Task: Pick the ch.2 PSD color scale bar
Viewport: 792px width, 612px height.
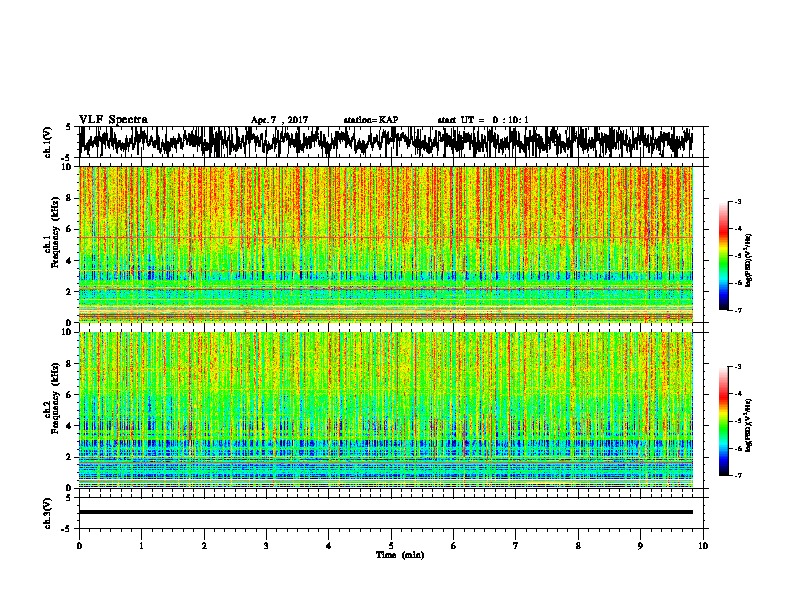Action: coord(723,421)
